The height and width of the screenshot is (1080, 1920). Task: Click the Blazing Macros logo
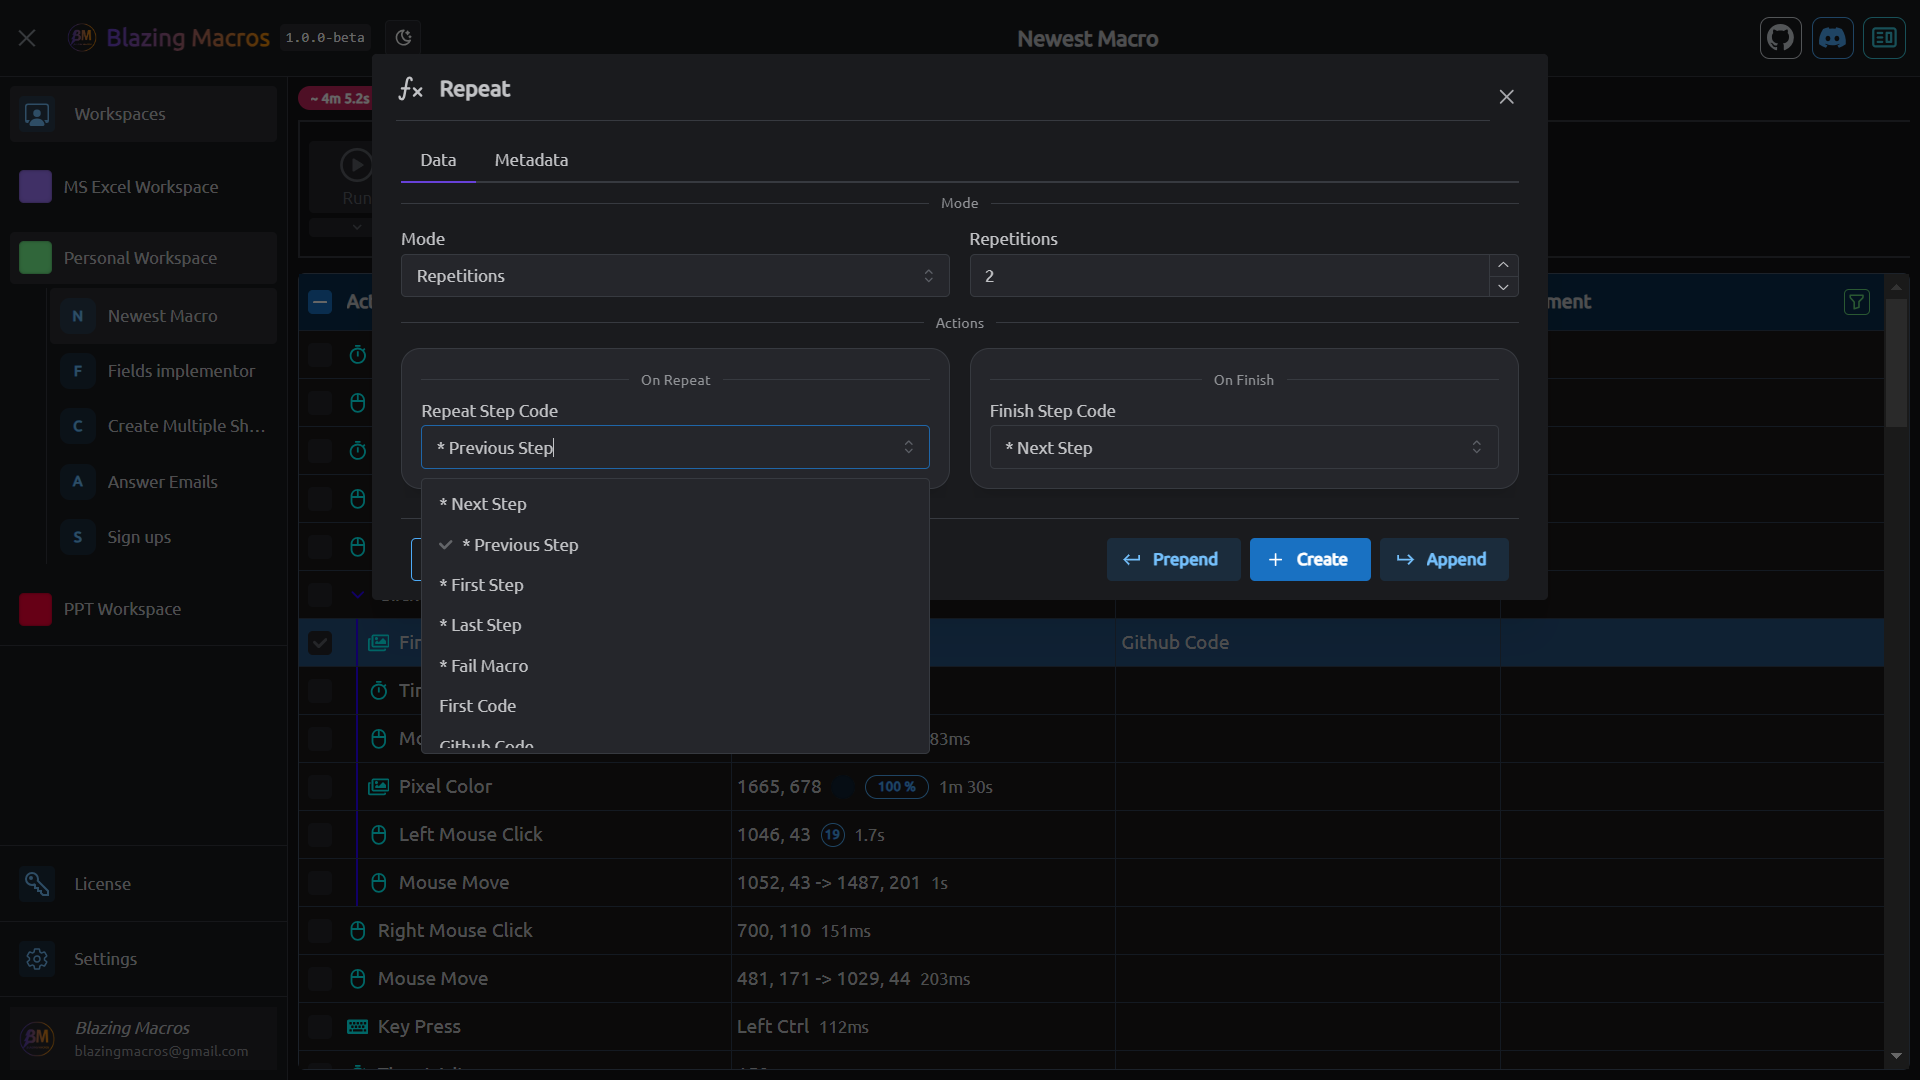coord(82,38)
